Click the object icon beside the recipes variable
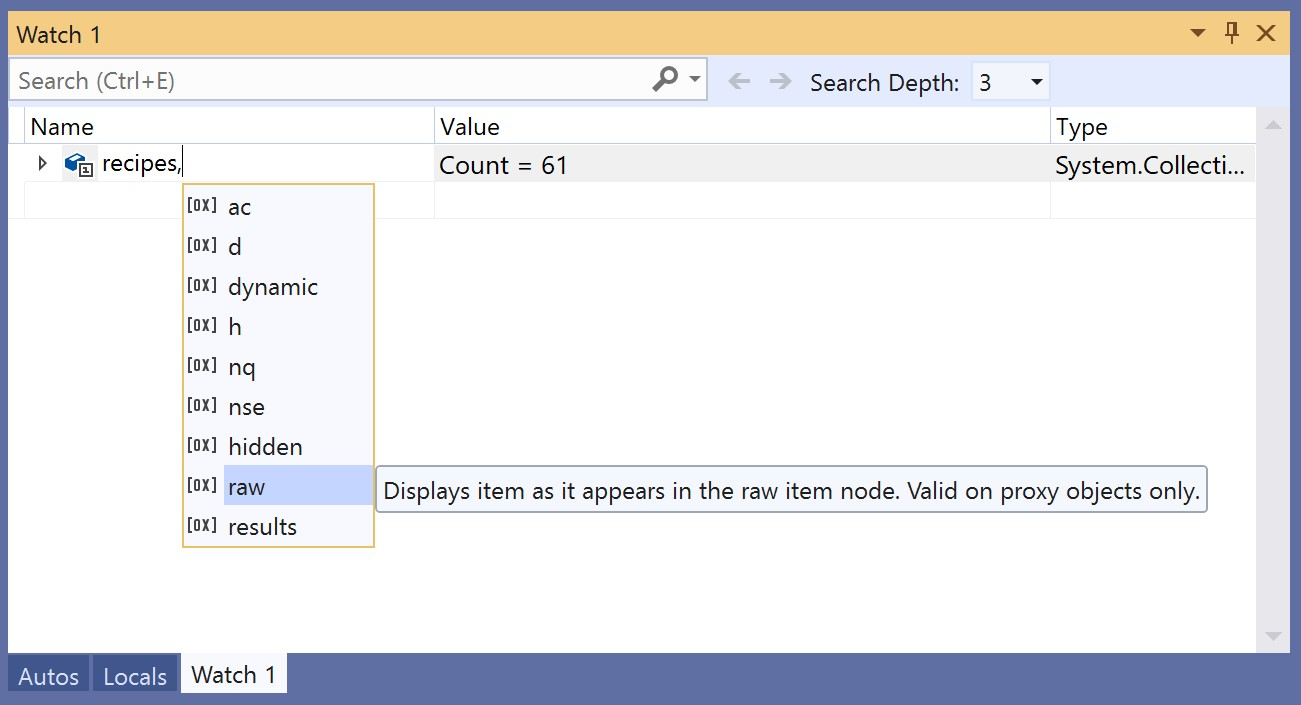Viewport: 1301px width, 705px height. click(x=77, y=163)
